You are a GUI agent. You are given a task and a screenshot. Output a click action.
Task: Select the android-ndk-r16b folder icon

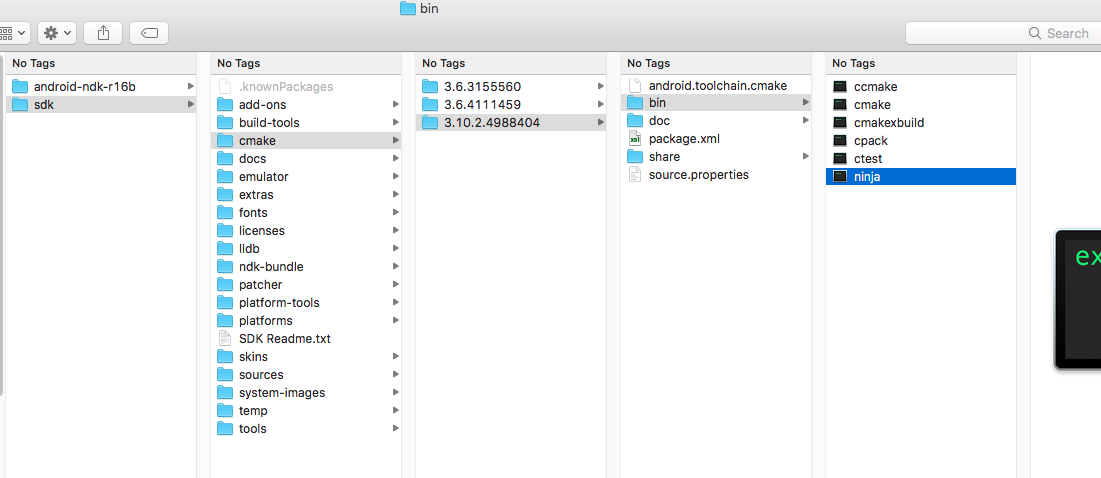[20, 87]
